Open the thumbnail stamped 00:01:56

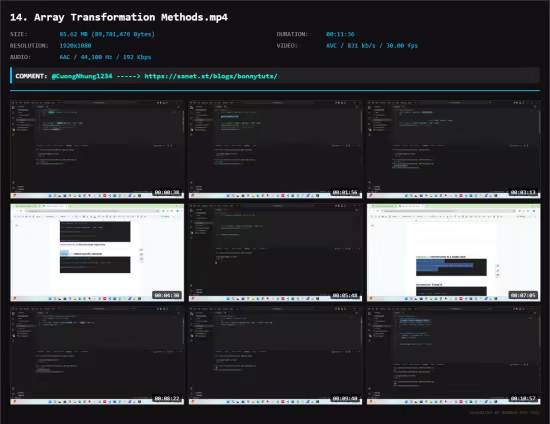pyautogui.click(x=275, y=149)
